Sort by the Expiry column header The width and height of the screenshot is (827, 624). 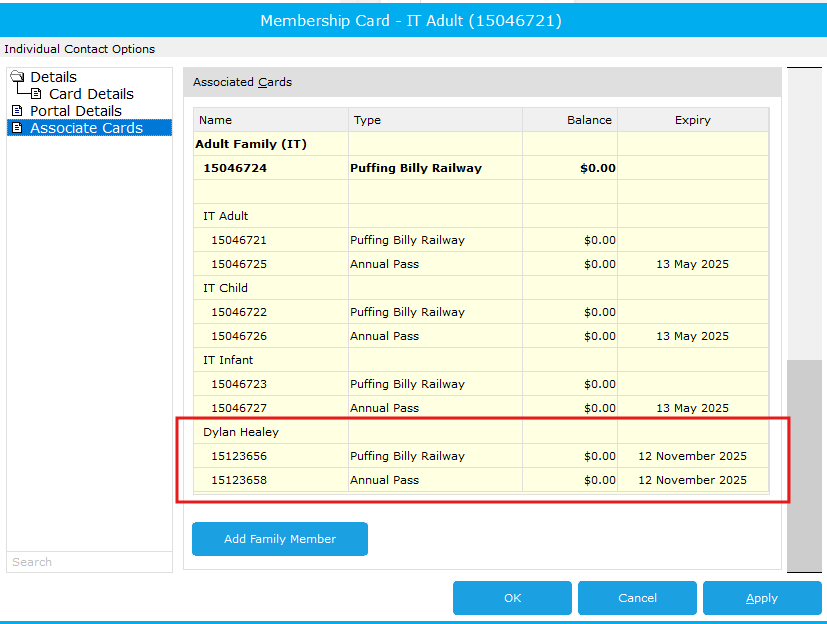(x=693, y=120)
